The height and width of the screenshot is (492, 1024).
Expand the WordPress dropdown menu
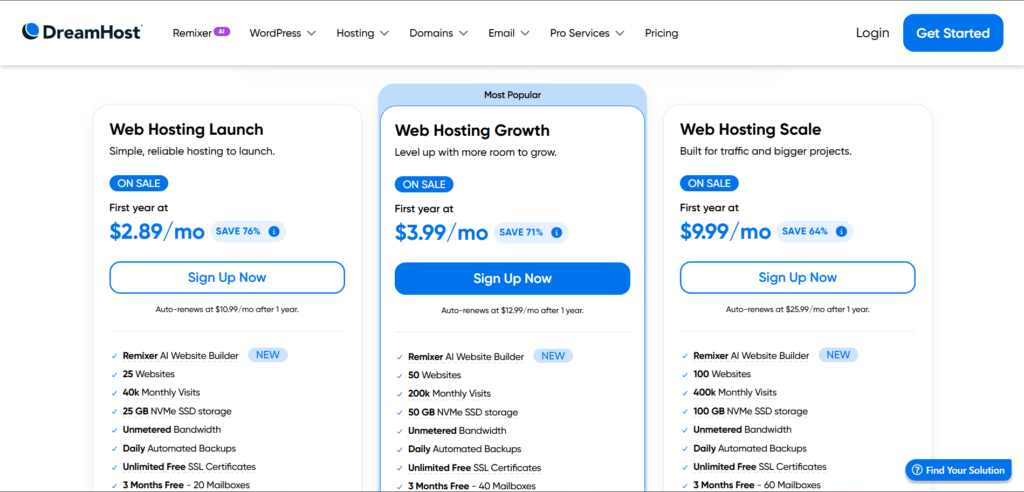282,33
